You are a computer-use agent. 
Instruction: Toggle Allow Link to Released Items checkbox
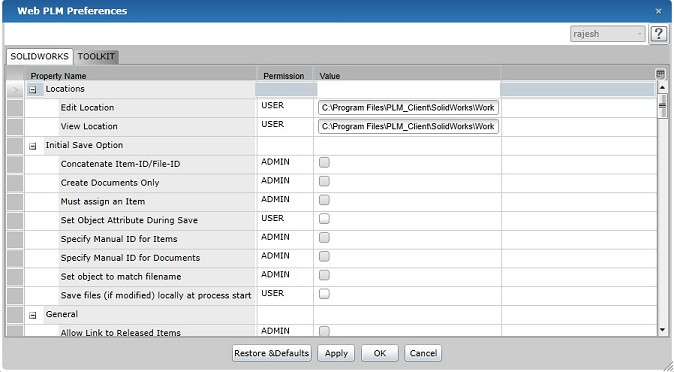point(325,331)
